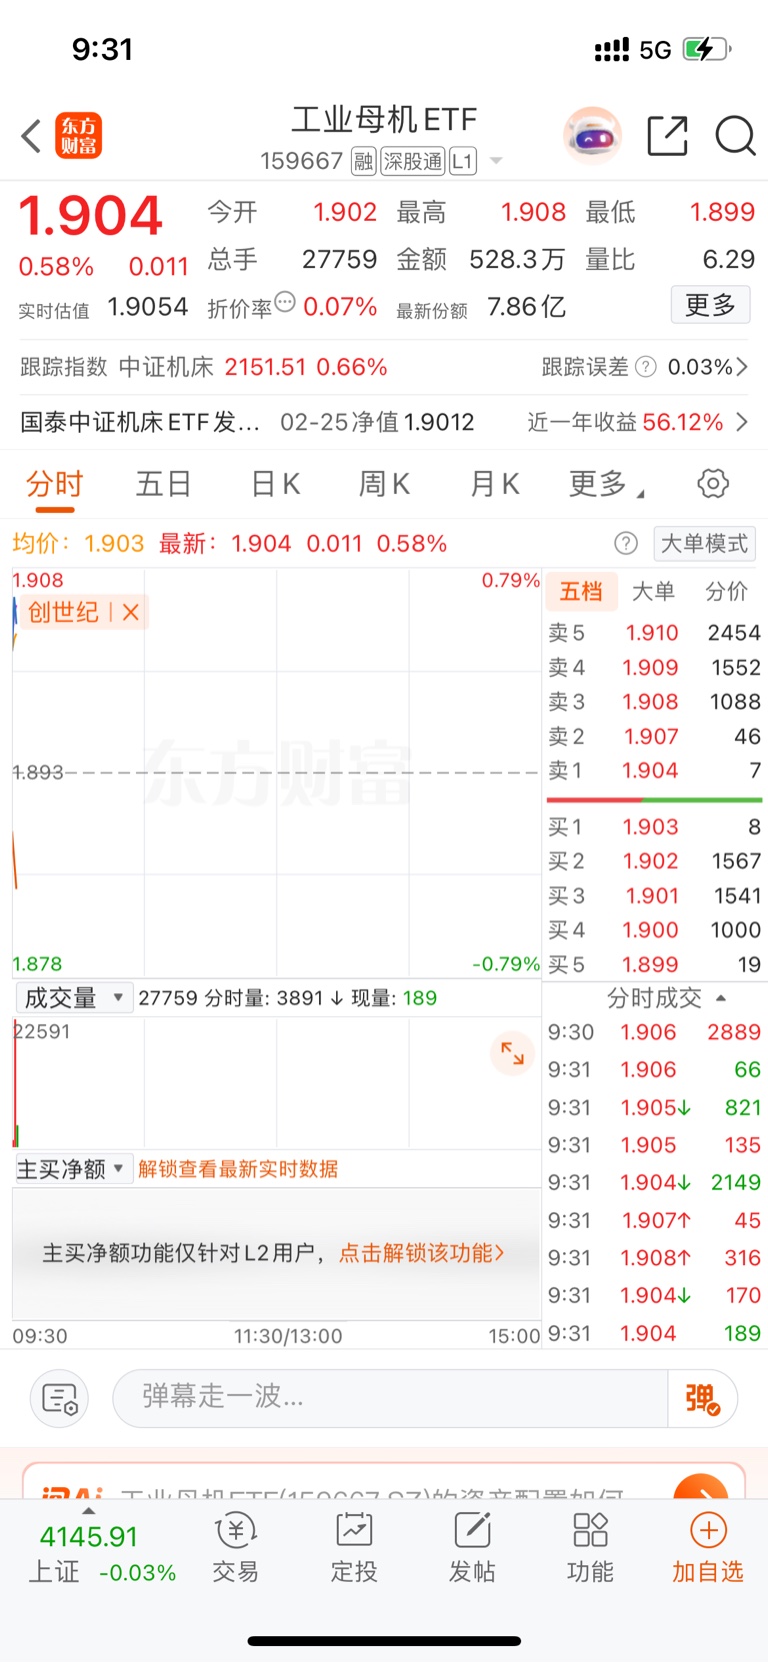Tap trade record 9:31 1.904 2149
This screenshot has width=768, height=1663.
[x=654, y=1183]
